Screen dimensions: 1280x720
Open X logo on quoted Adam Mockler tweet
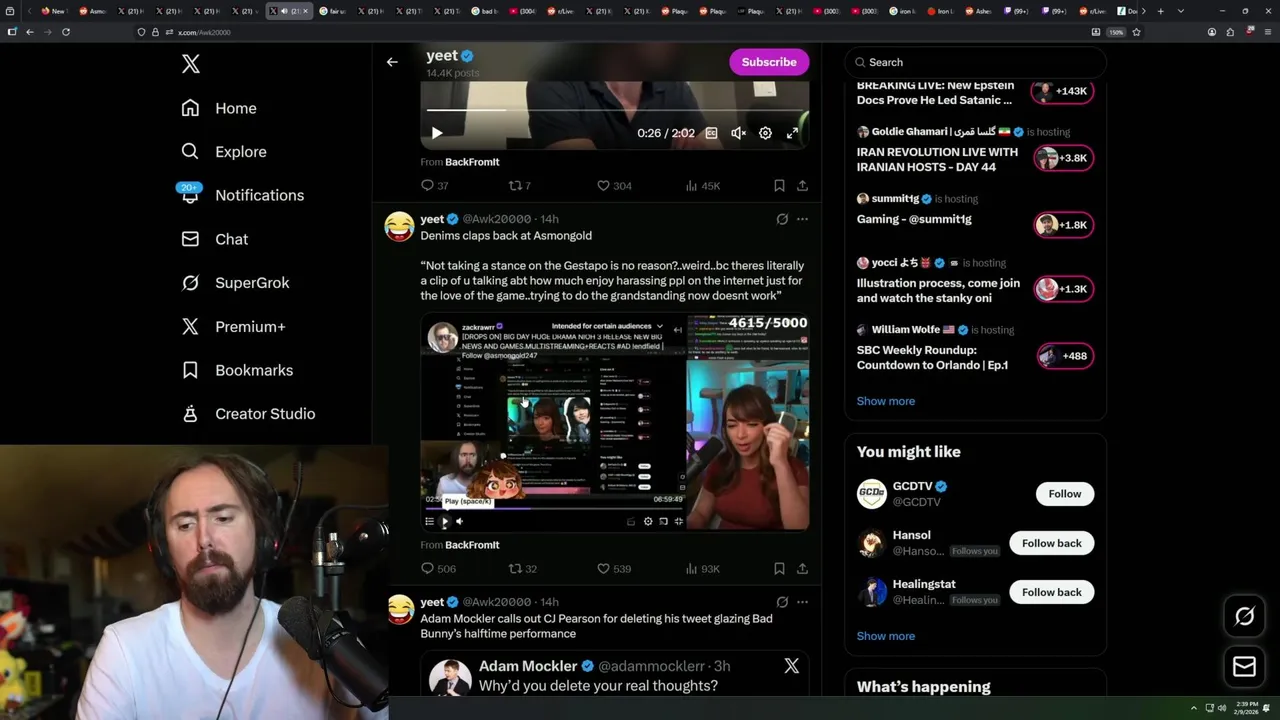pos(791,666)
